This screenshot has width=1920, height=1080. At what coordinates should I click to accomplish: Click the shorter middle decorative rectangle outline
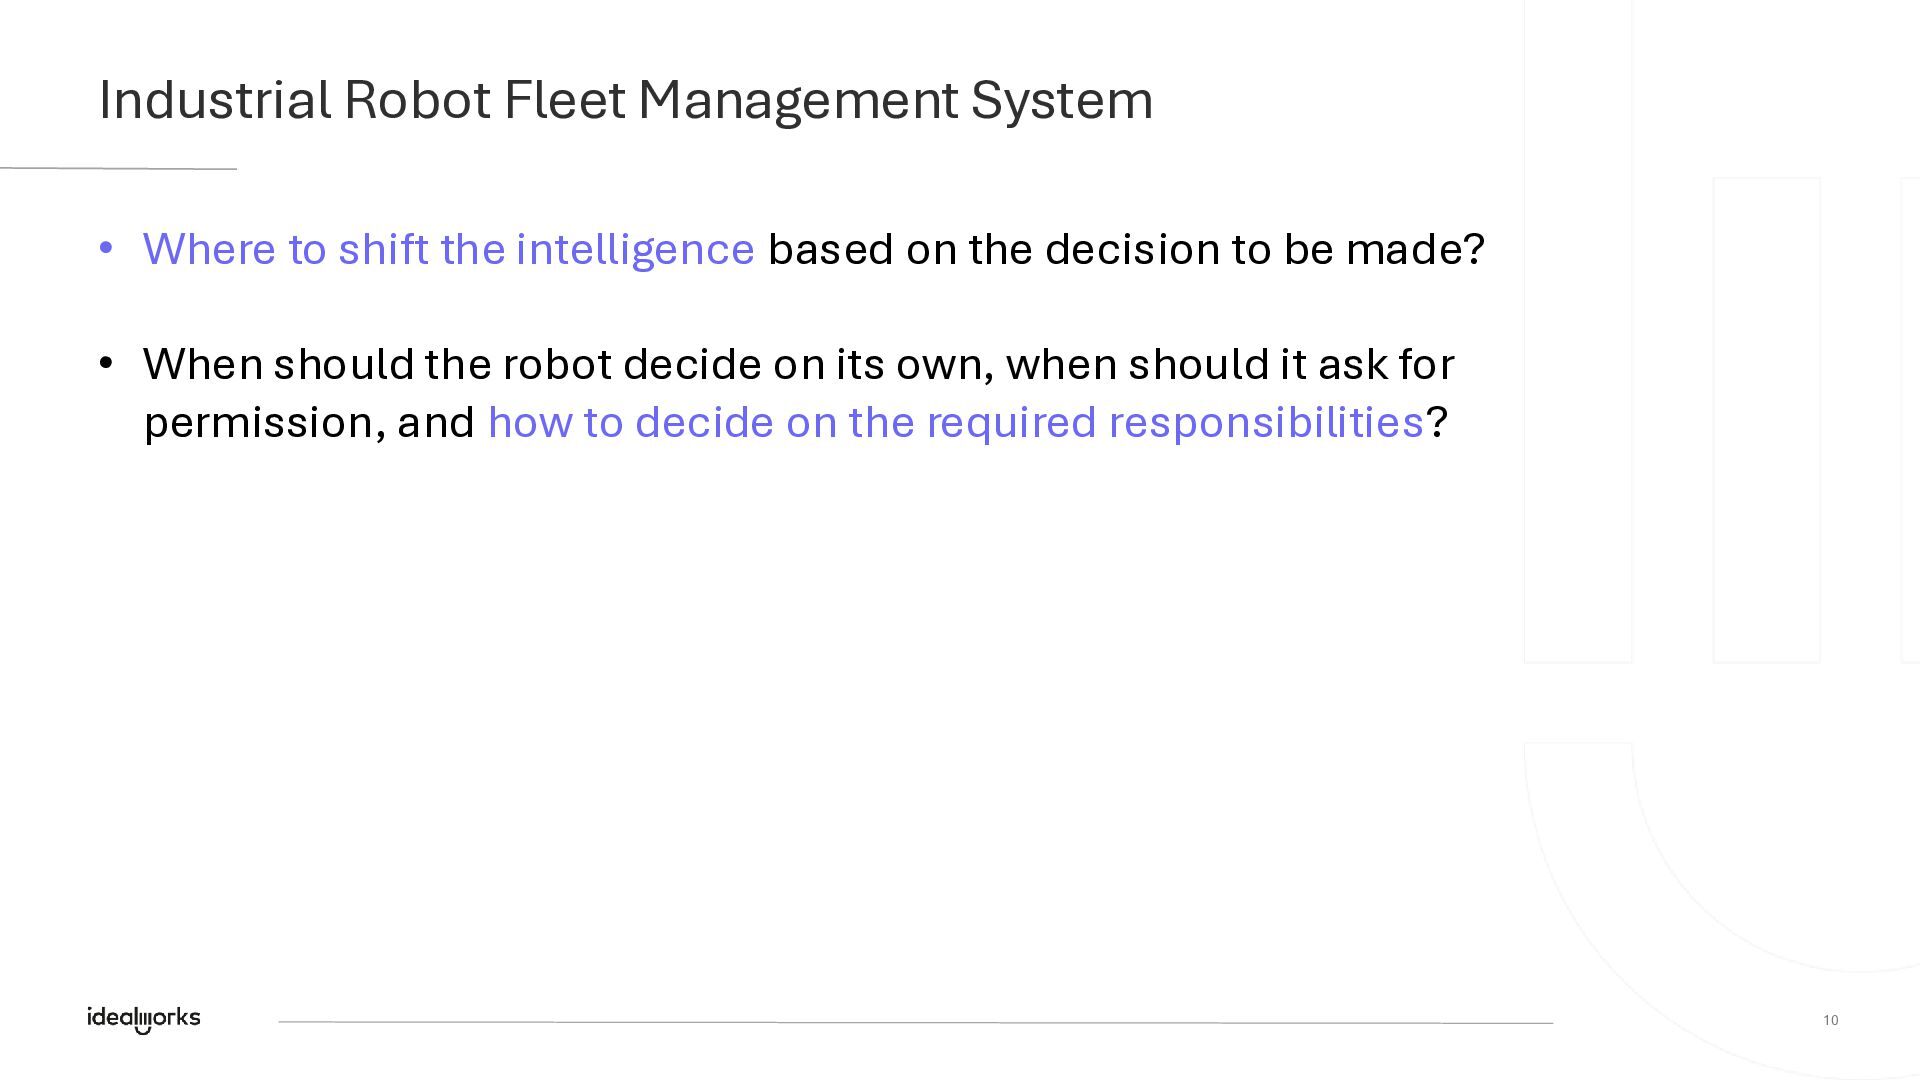coord(1766,420)
